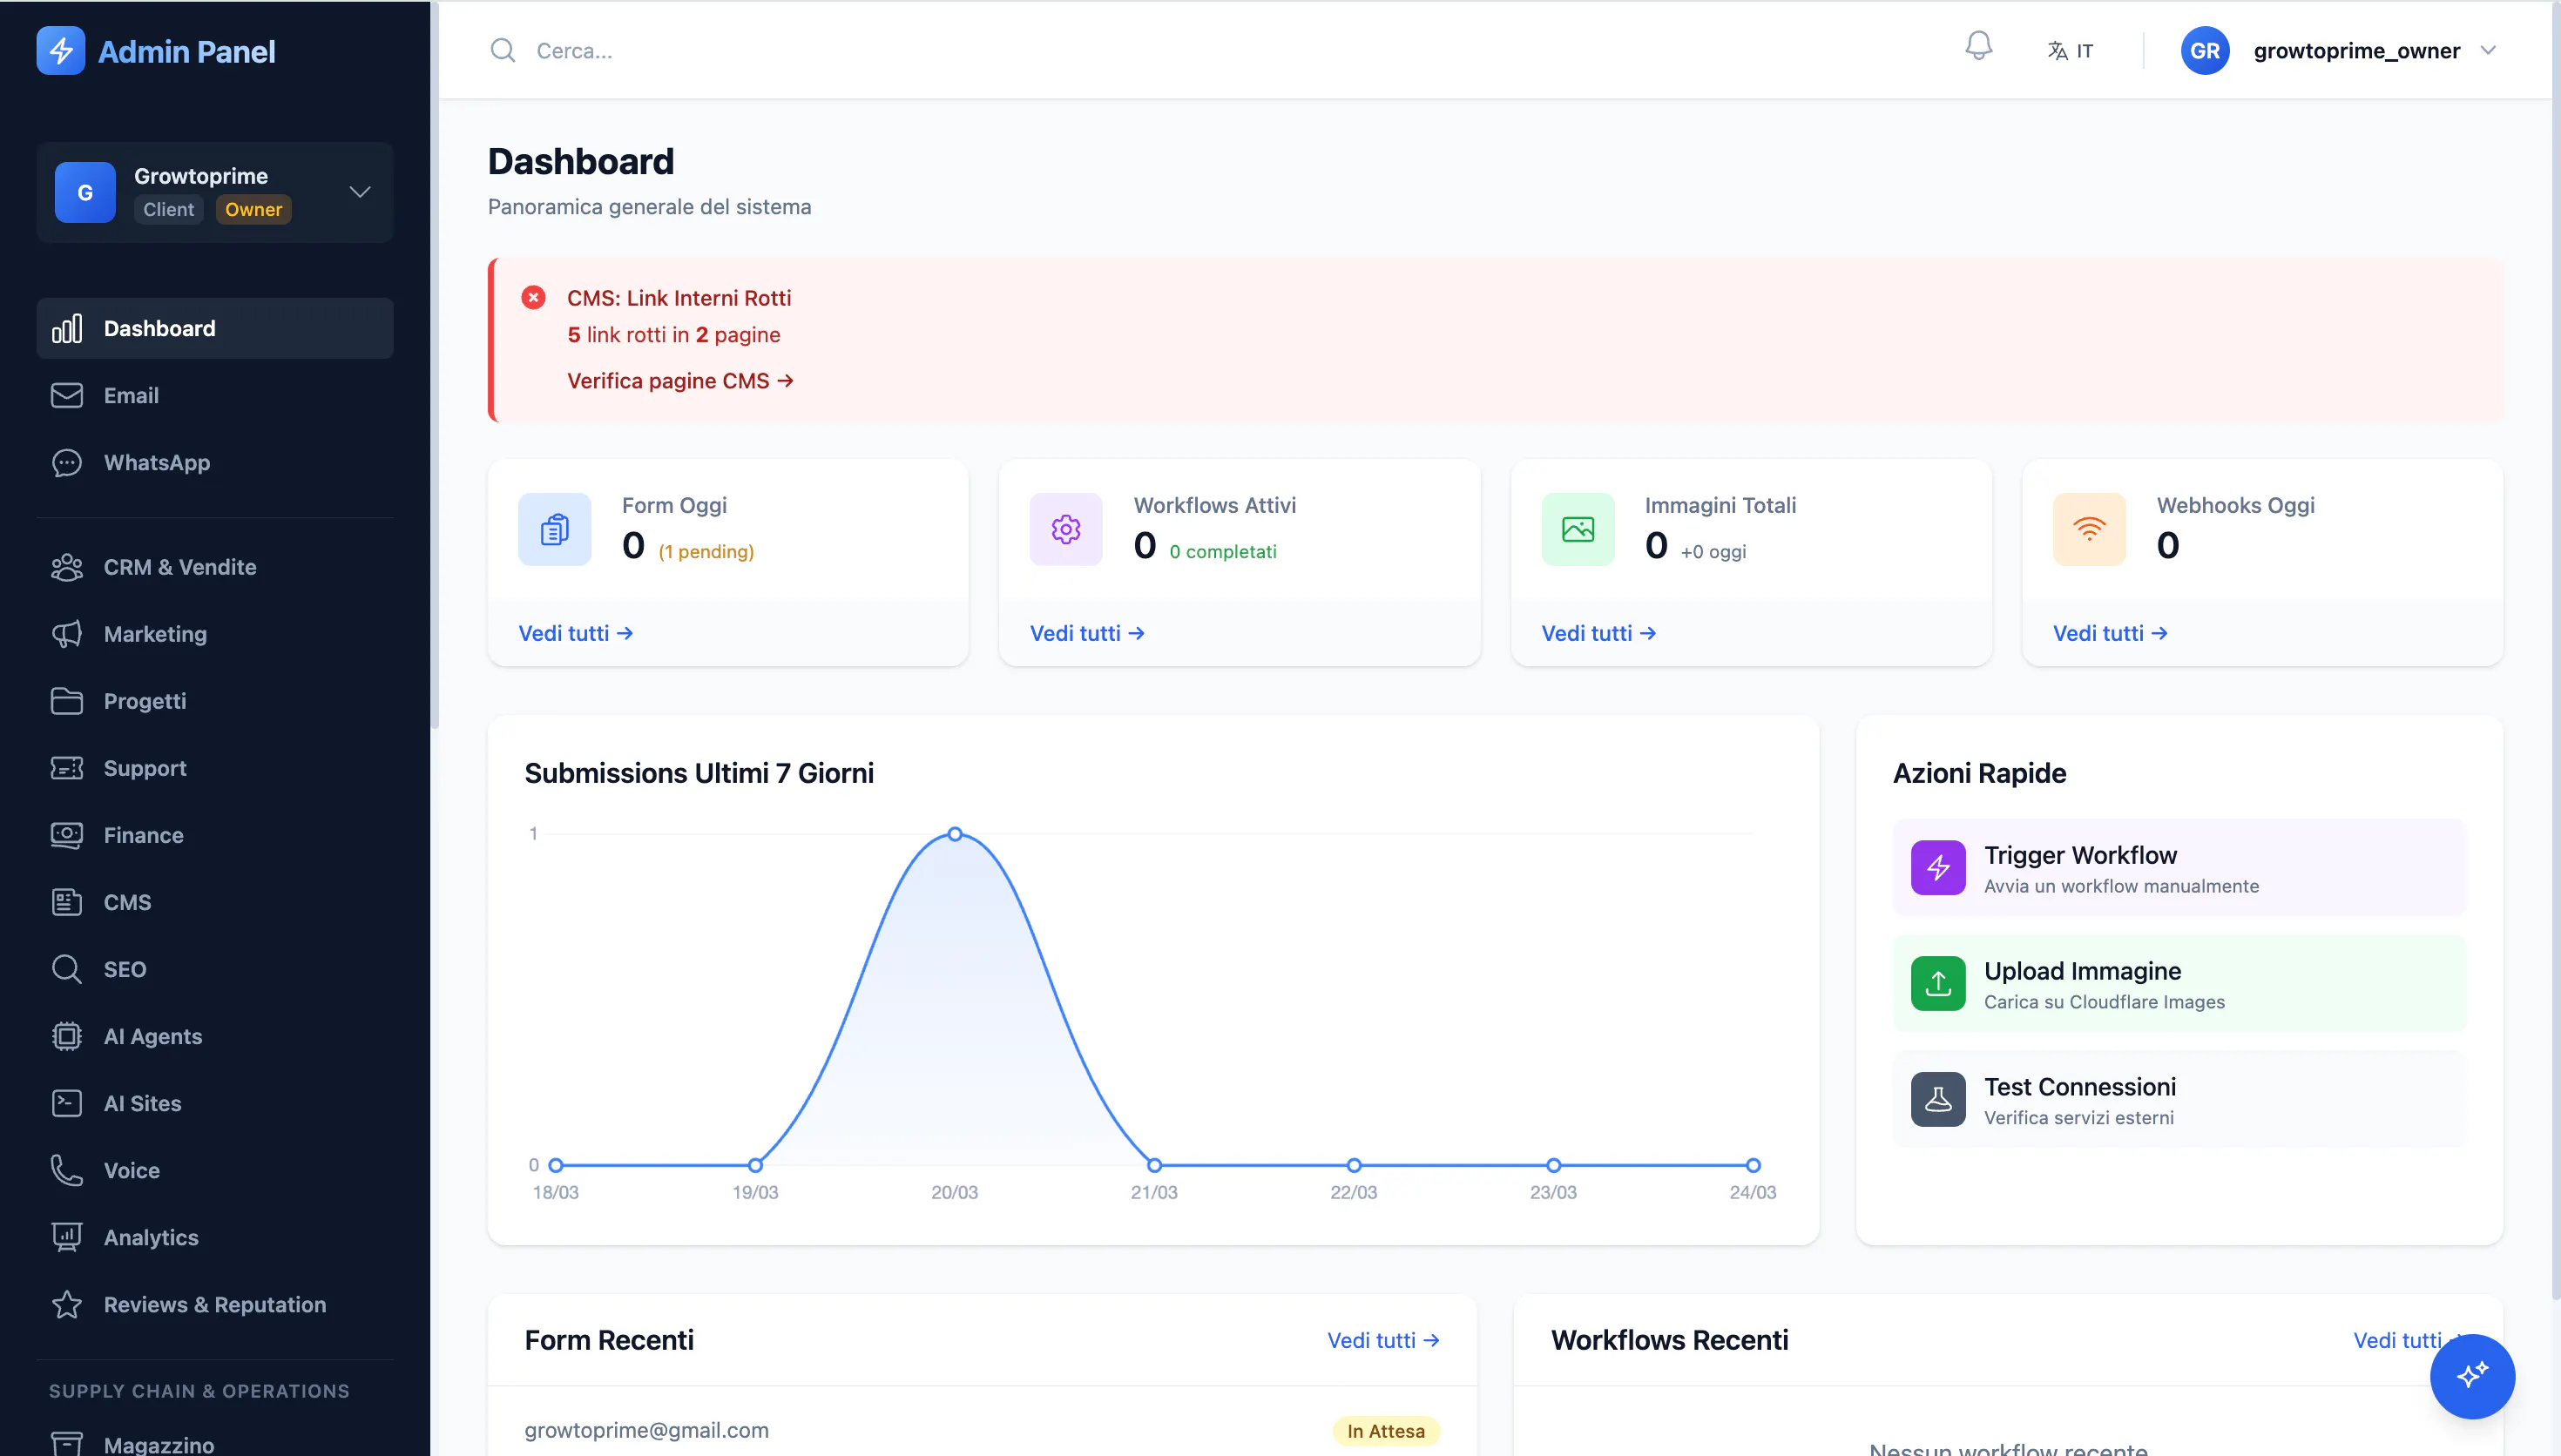Click the Client badge under Growtoprime

(168, 209)
